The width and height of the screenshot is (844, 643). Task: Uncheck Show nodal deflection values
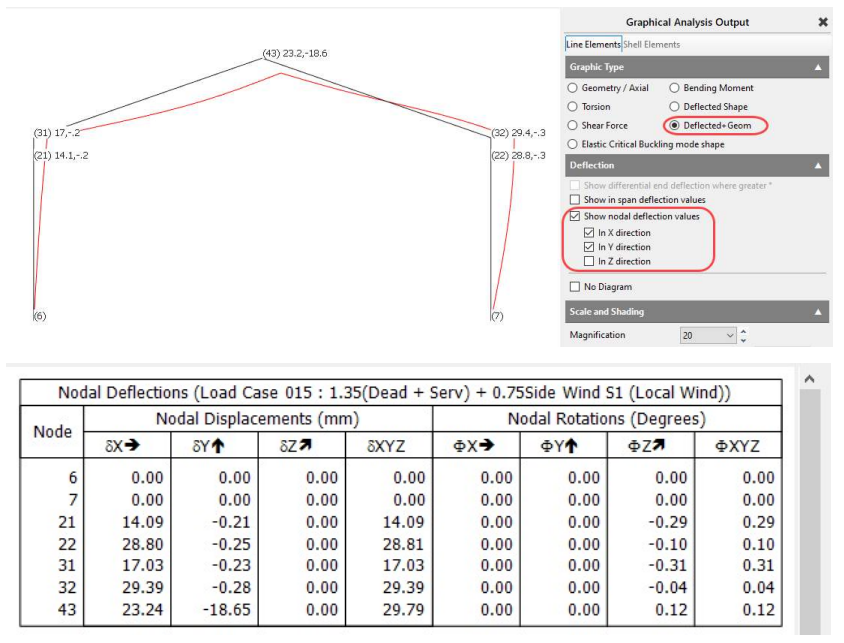click(x=575, y=217)
